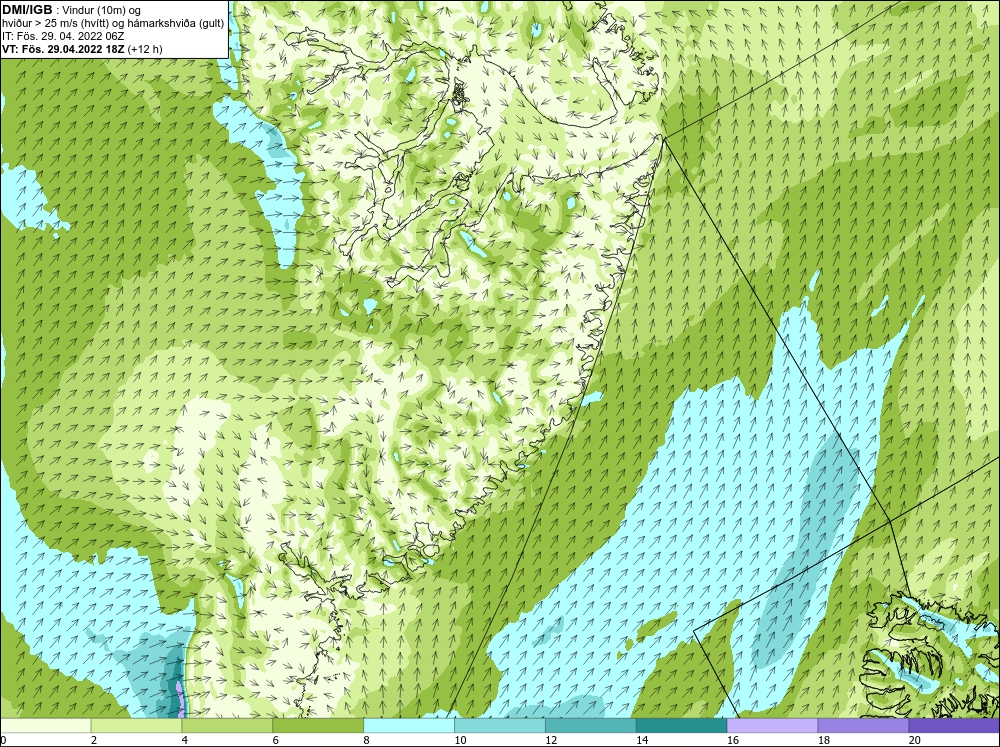Image resolution: width=1000 pixels, height=747 pixels.
Task: Select the turquoise 10–12 m/s legend swatch
Action: pos(499,725)
